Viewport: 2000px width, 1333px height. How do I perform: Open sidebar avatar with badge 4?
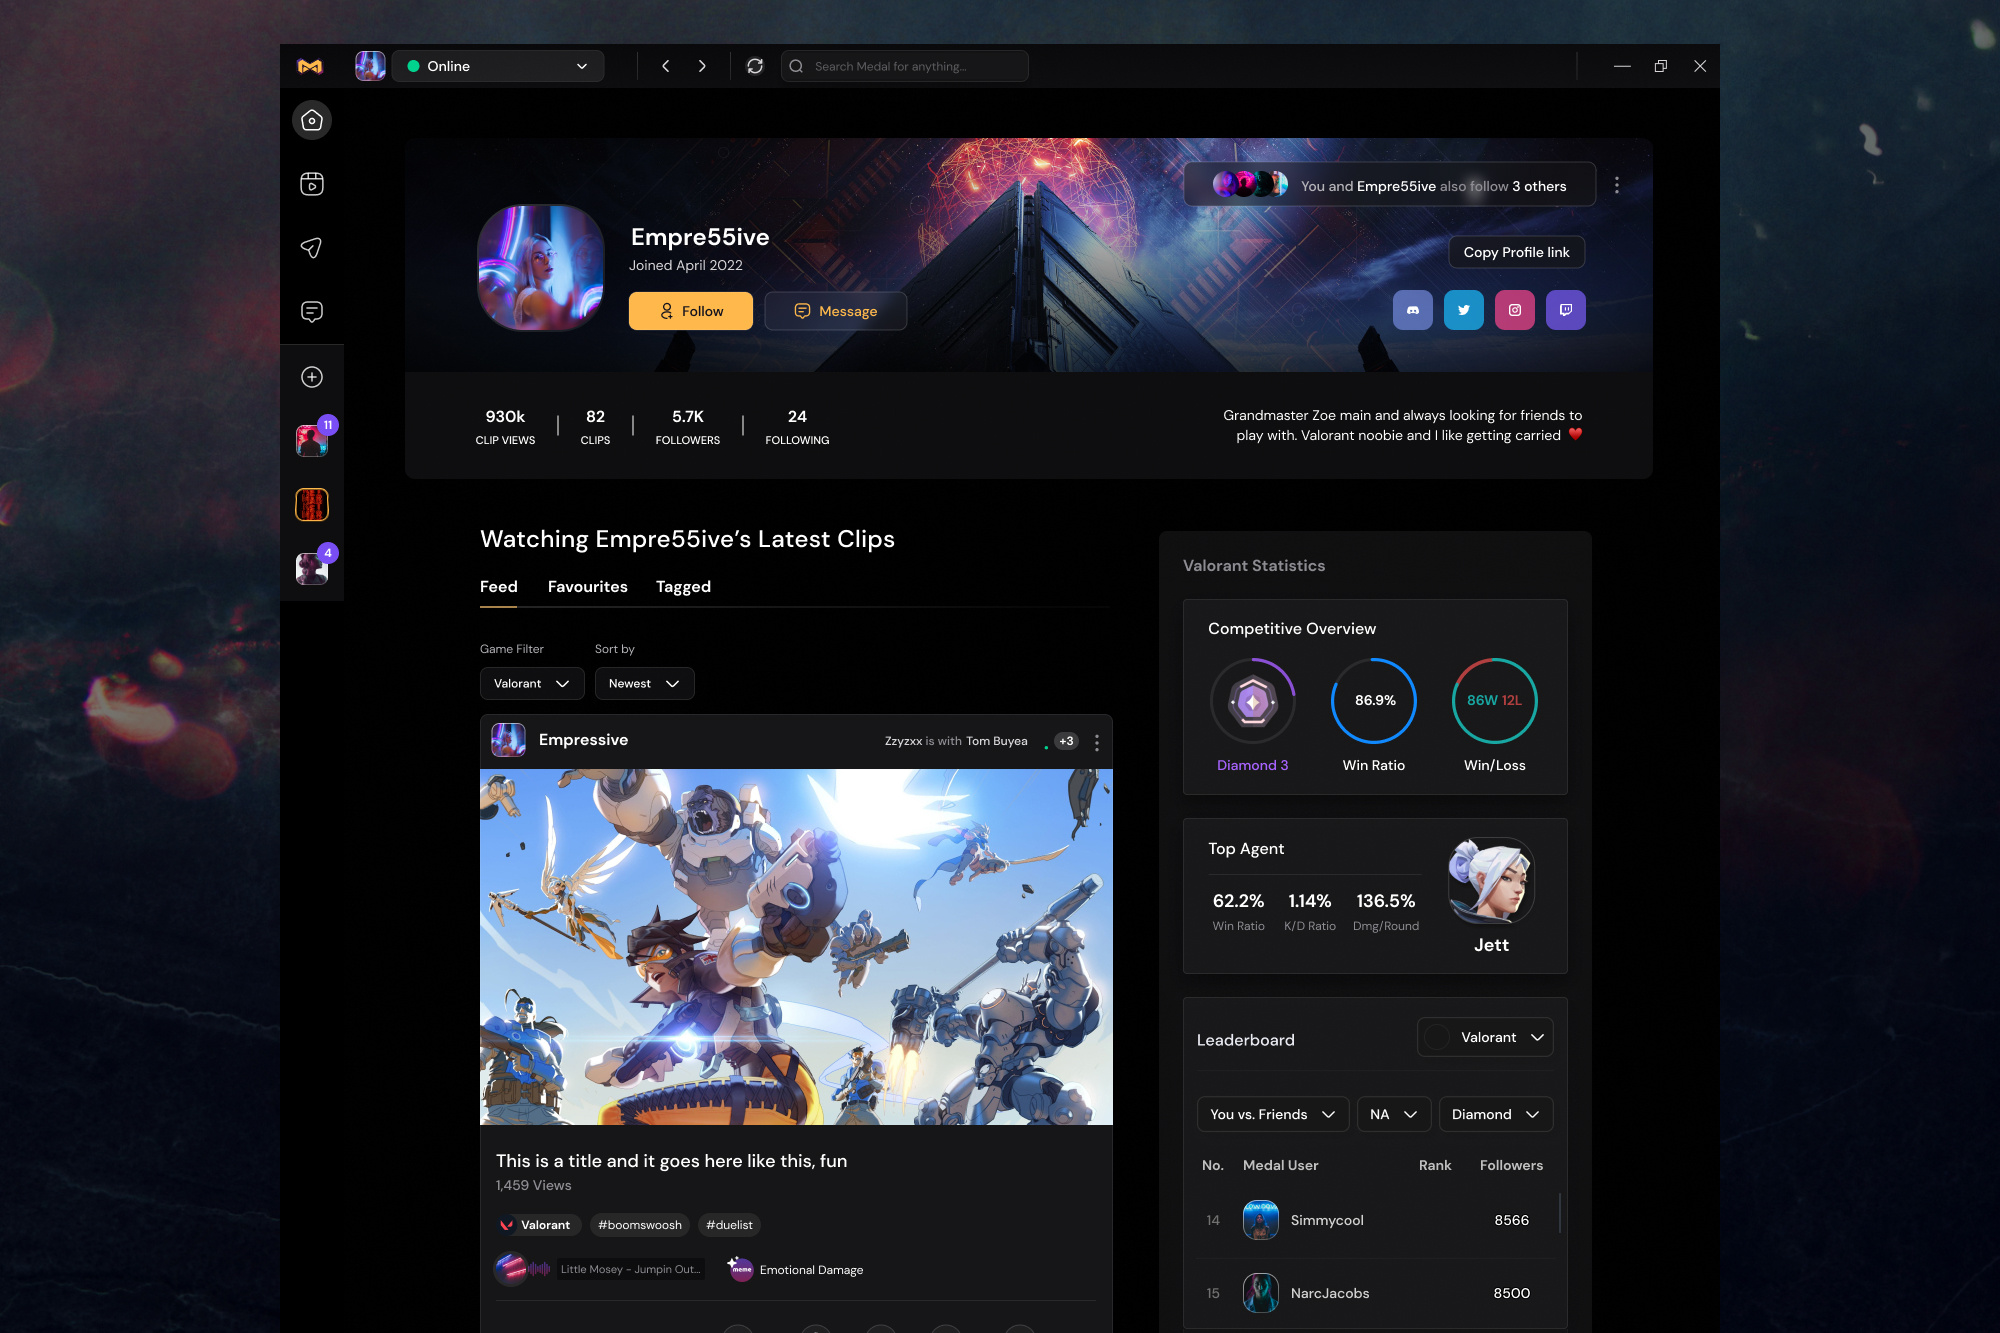(x=312, y=568)
